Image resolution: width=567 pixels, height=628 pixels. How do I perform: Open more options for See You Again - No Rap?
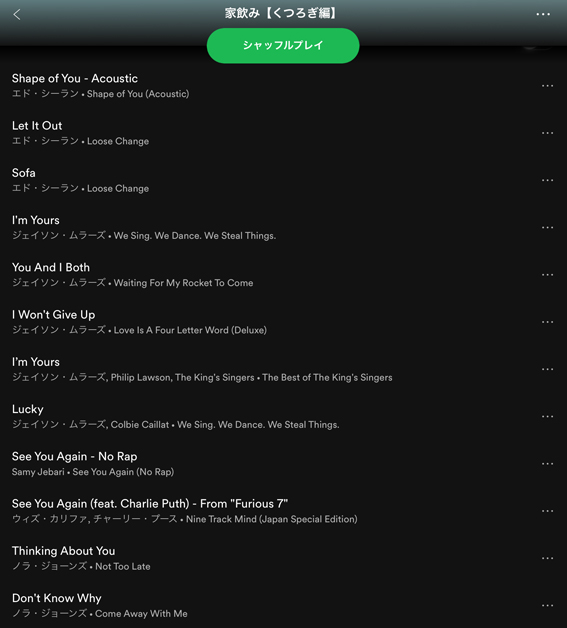point(547,464)
